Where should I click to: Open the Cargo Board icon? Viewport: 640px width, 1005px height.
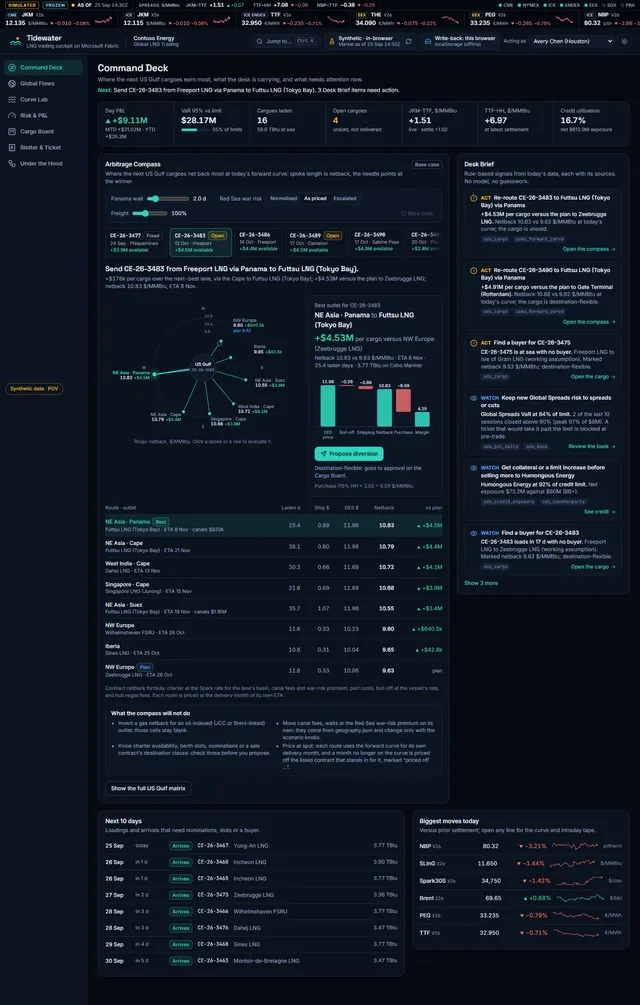click(12, 131)
